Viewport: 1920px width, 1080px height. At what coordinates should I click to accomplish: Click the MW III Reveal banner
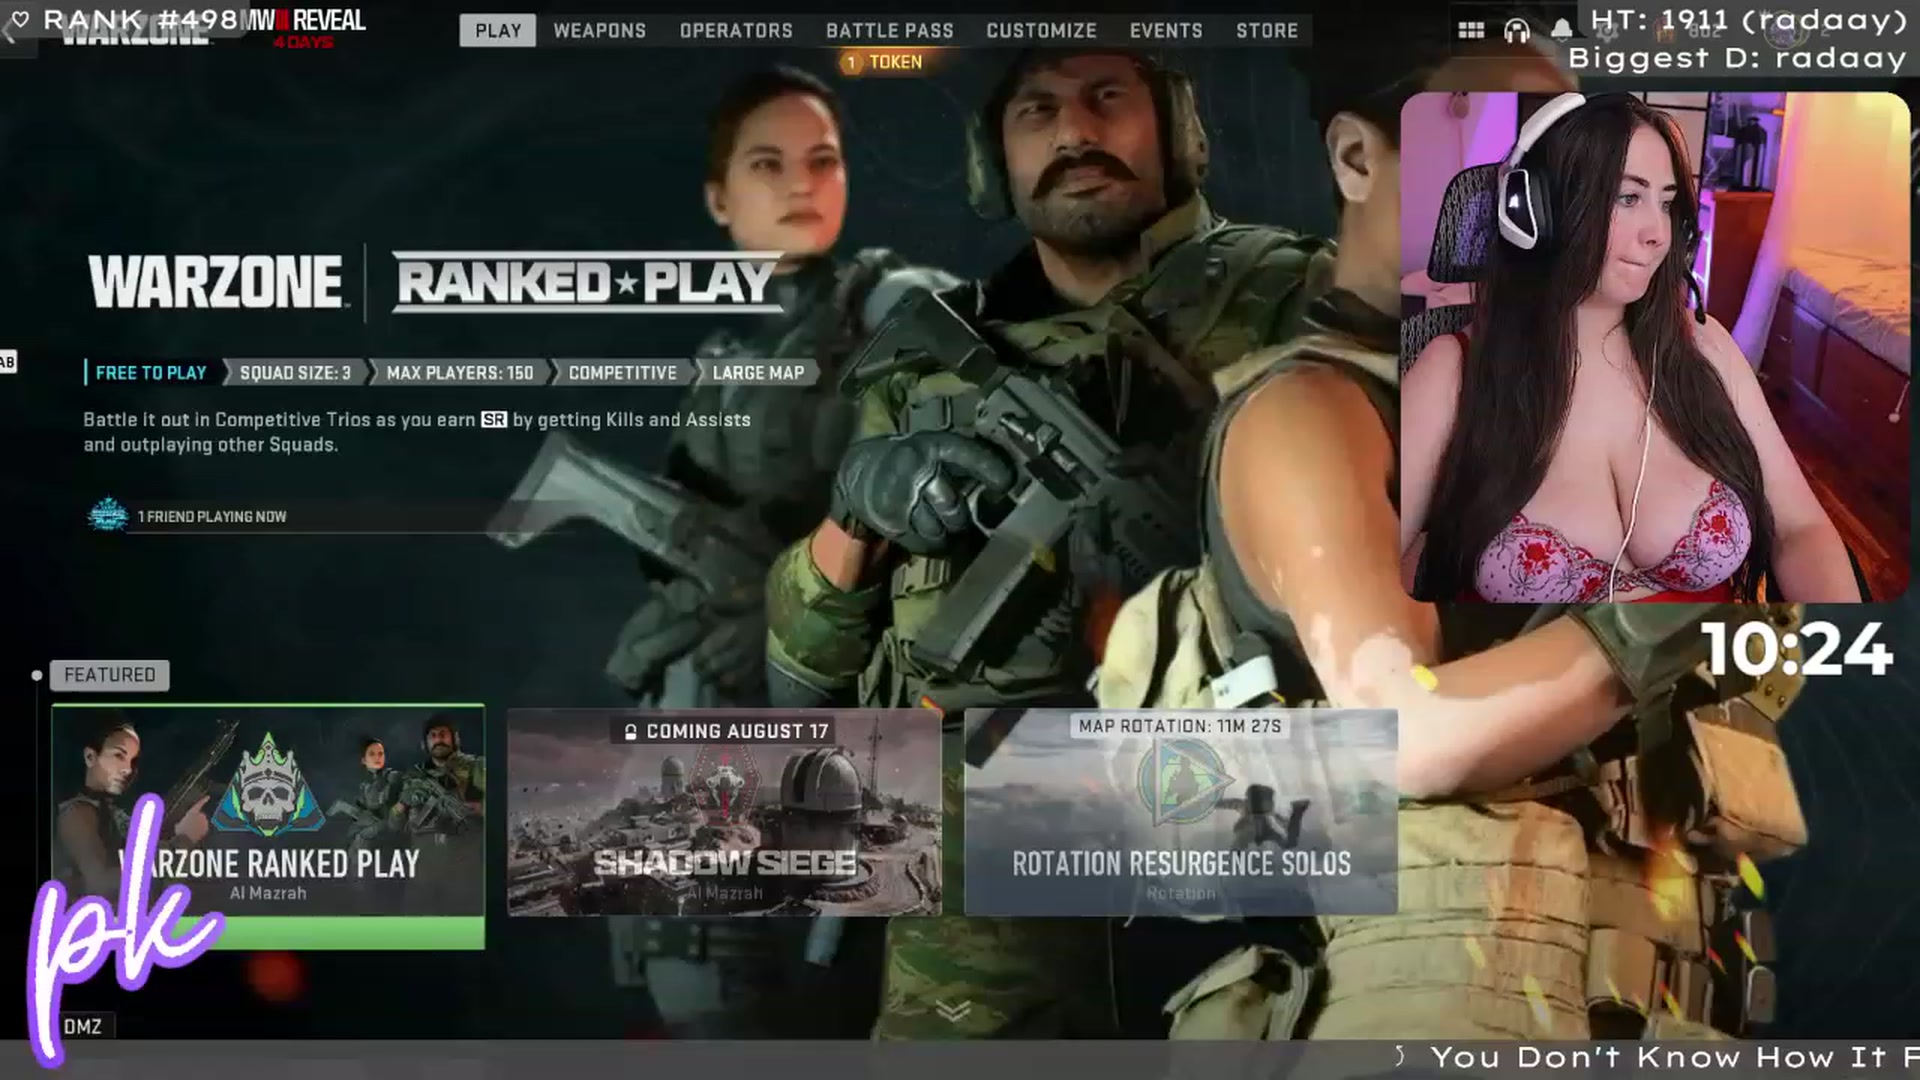point(305,28)
